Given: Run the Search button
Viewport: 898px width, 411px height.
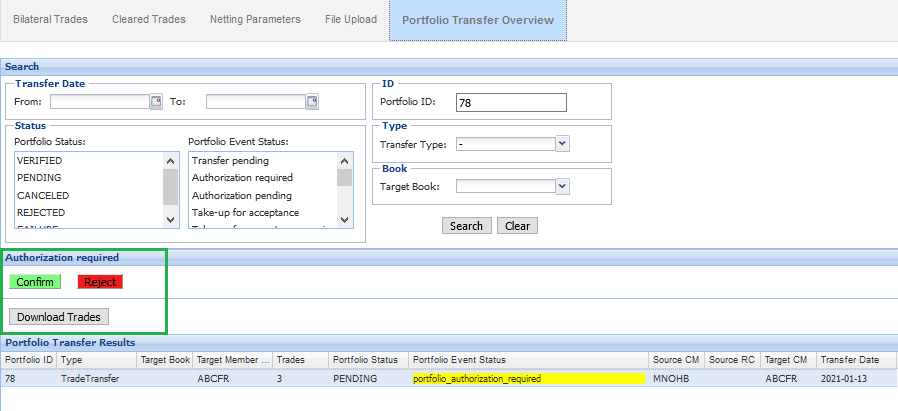Looking at the screenshot, I should click(466, 226).
